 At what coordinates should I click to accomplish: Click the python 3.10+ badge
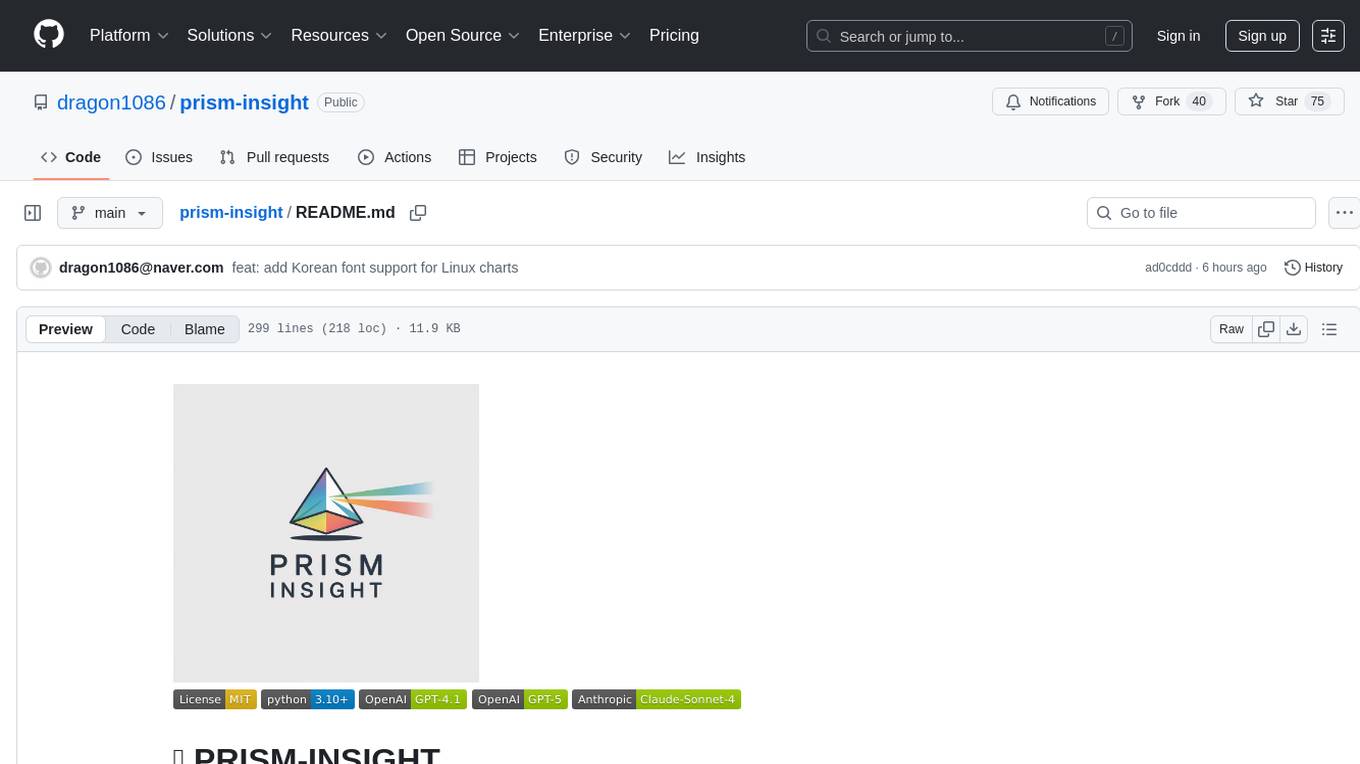coord(308,699)
